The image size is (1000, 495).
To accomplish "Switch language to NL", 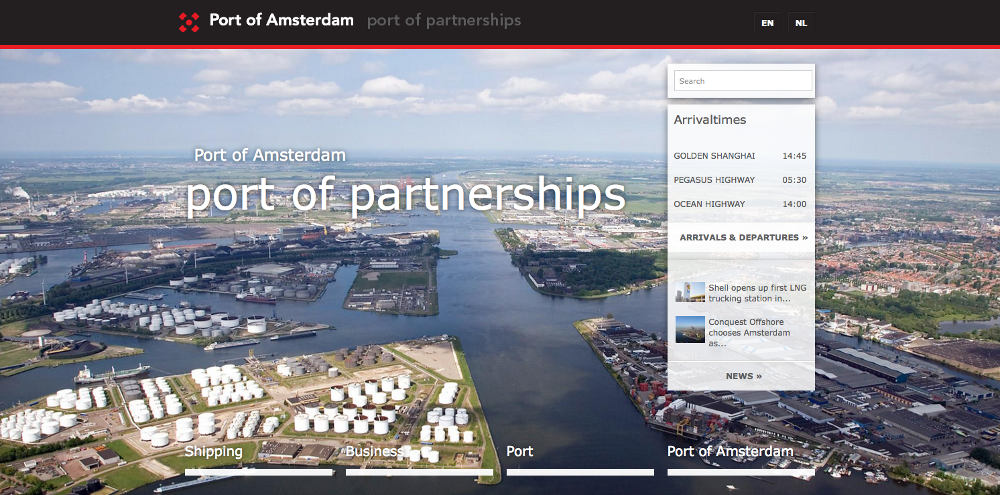I will (x=801, y=23).
